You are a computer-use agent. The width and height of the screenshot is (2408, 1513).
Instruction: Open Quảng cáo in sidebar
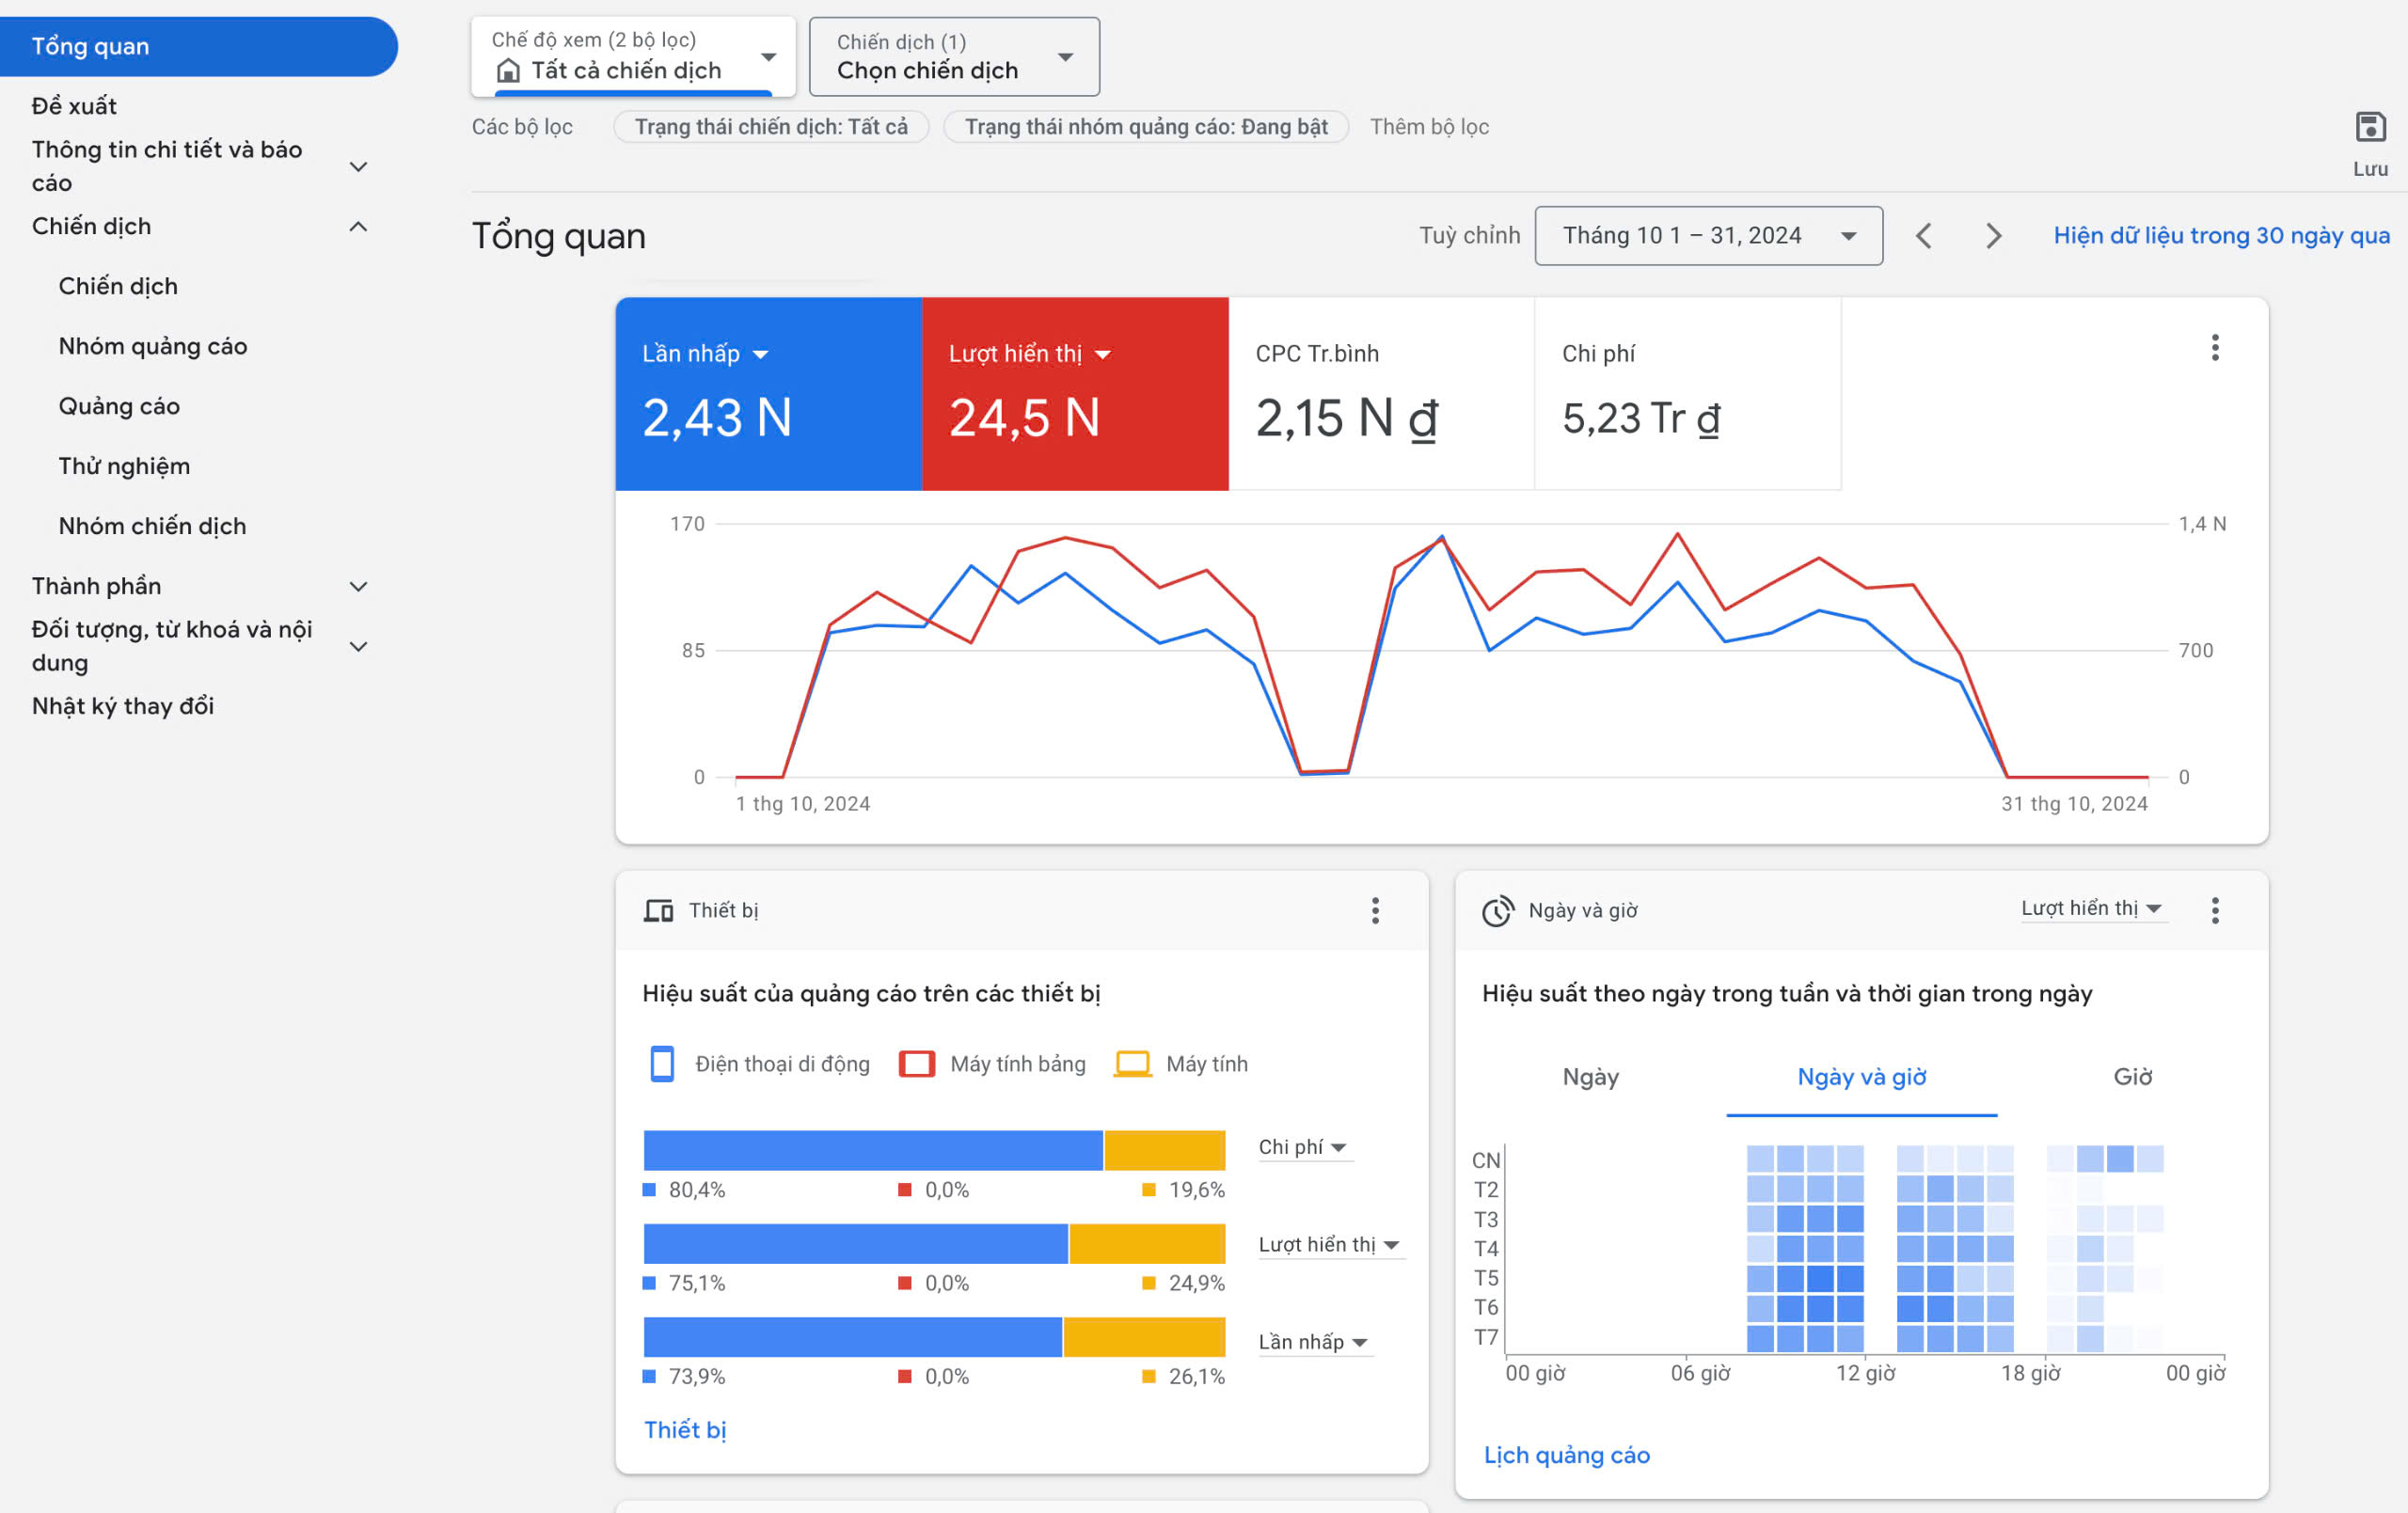tap(119, 406)
